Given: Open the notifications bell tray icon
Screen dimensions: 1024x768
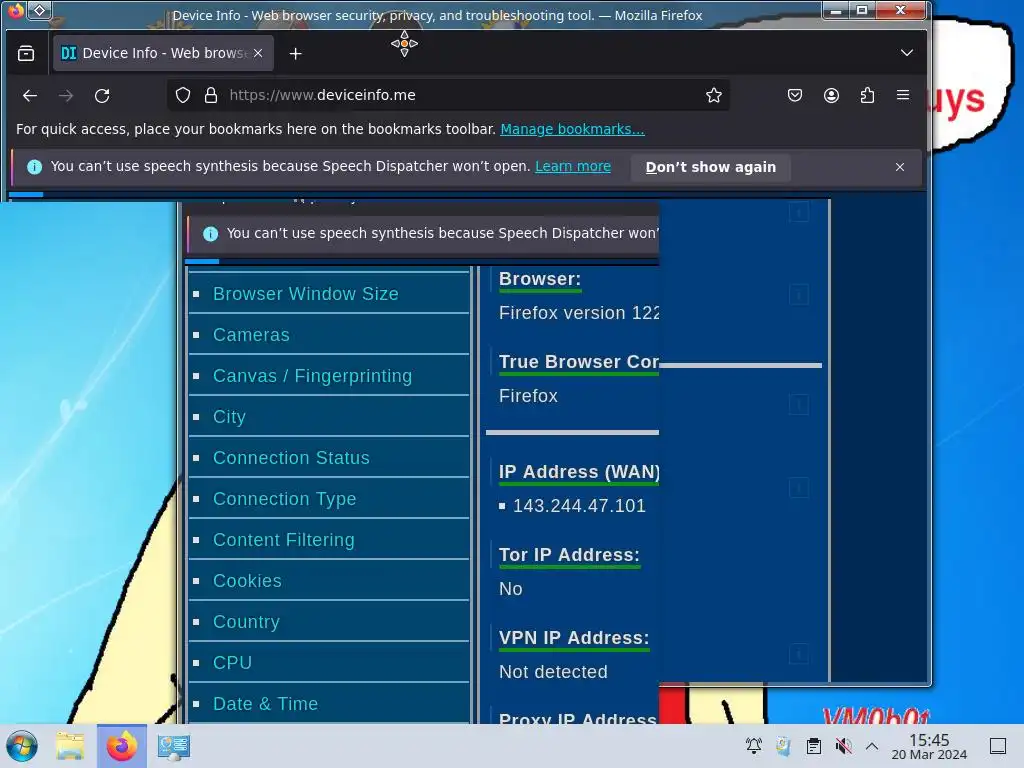Looking at the screenshot, I should pos(754,746).
